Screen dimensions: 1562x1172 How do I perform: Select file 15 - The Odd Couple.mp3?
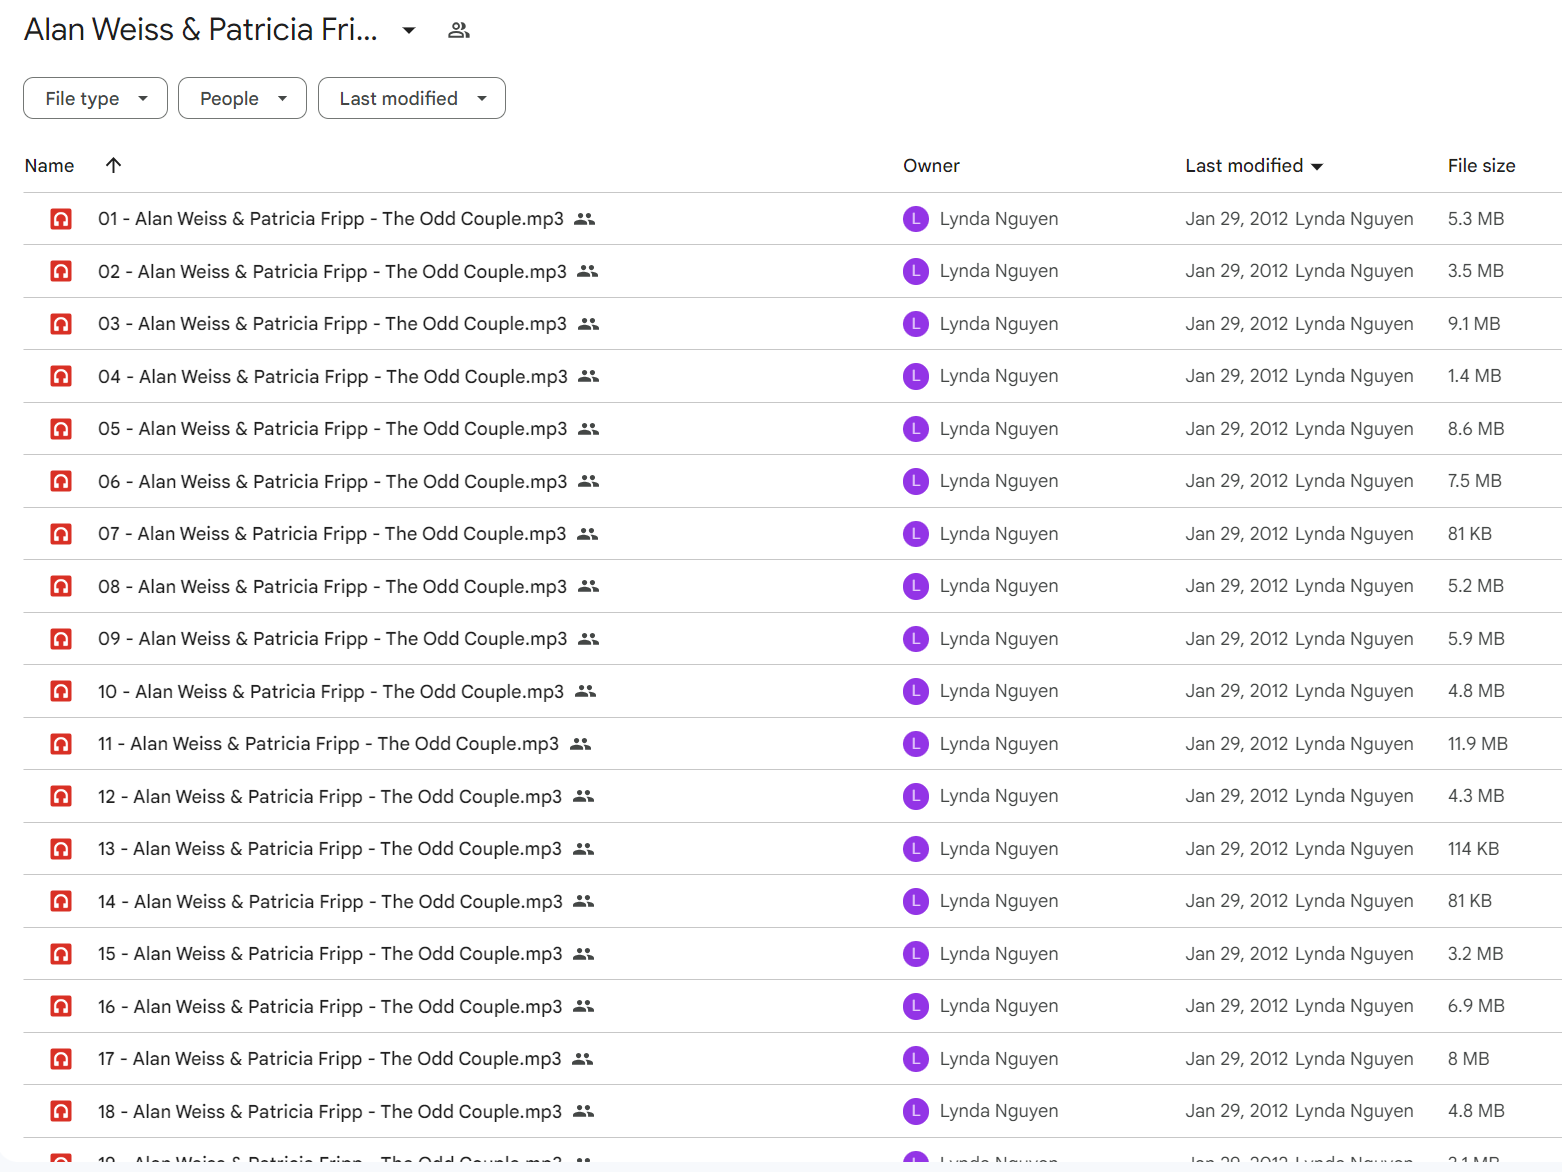coord(330,954)
